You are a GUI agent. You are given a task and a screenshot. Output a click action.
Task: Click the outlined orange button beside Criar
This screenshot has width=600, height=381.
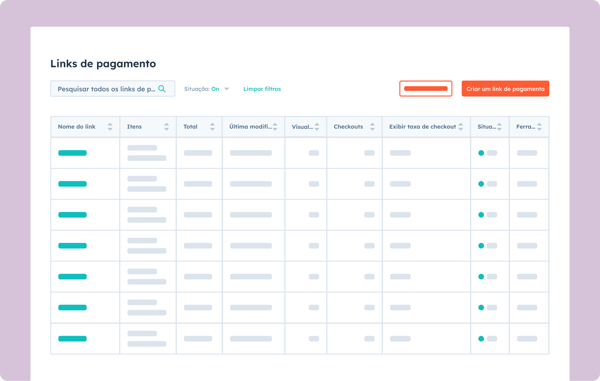tap(426, 89)
